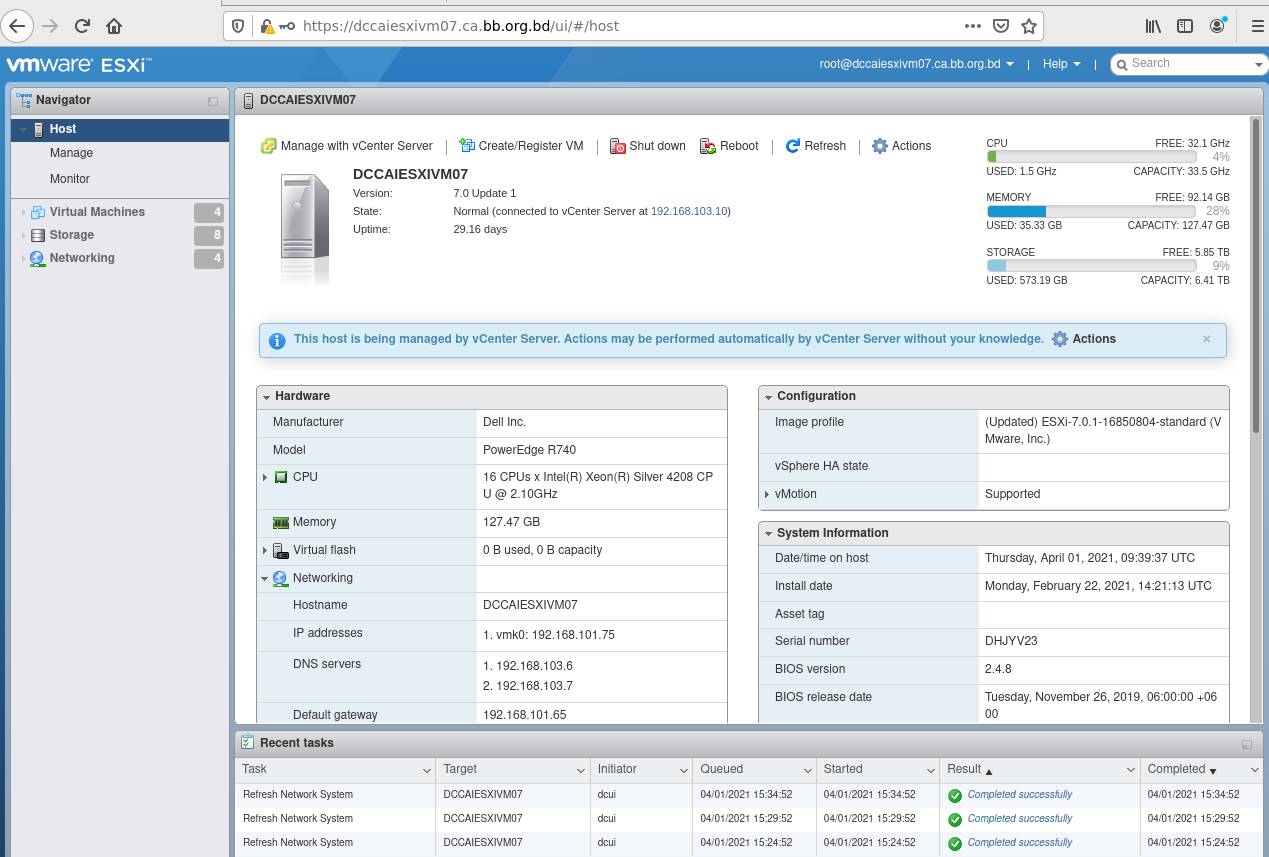Click the CPU usage bar
This screenshot has height=857, width=1269.
[1092, 157]
